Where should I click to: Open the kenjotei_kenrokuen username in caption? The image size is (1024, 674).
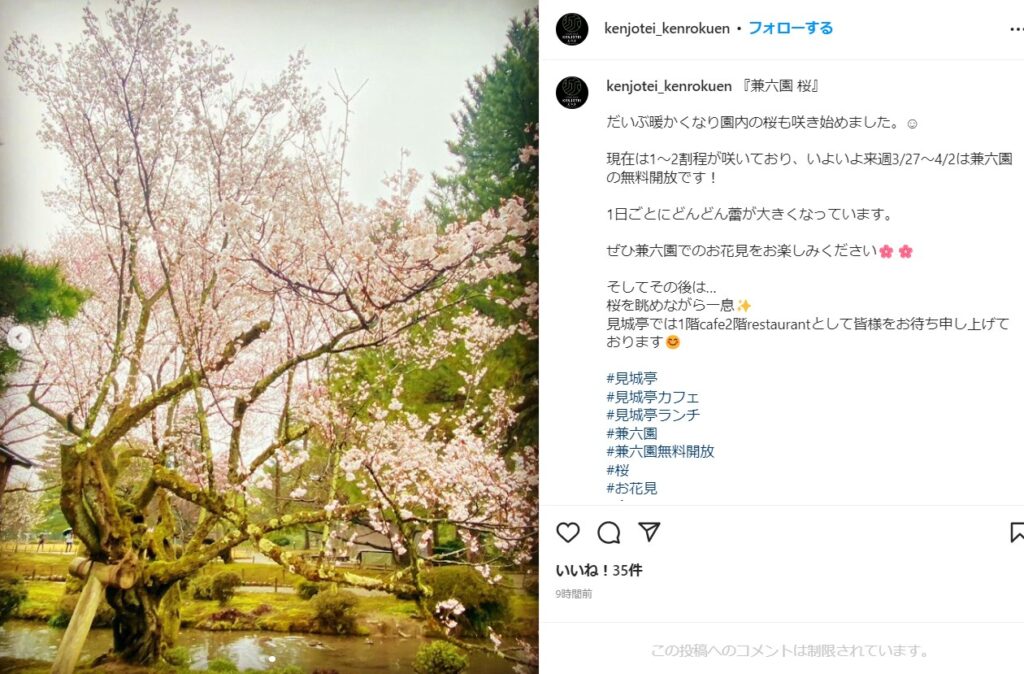(669, 86)
